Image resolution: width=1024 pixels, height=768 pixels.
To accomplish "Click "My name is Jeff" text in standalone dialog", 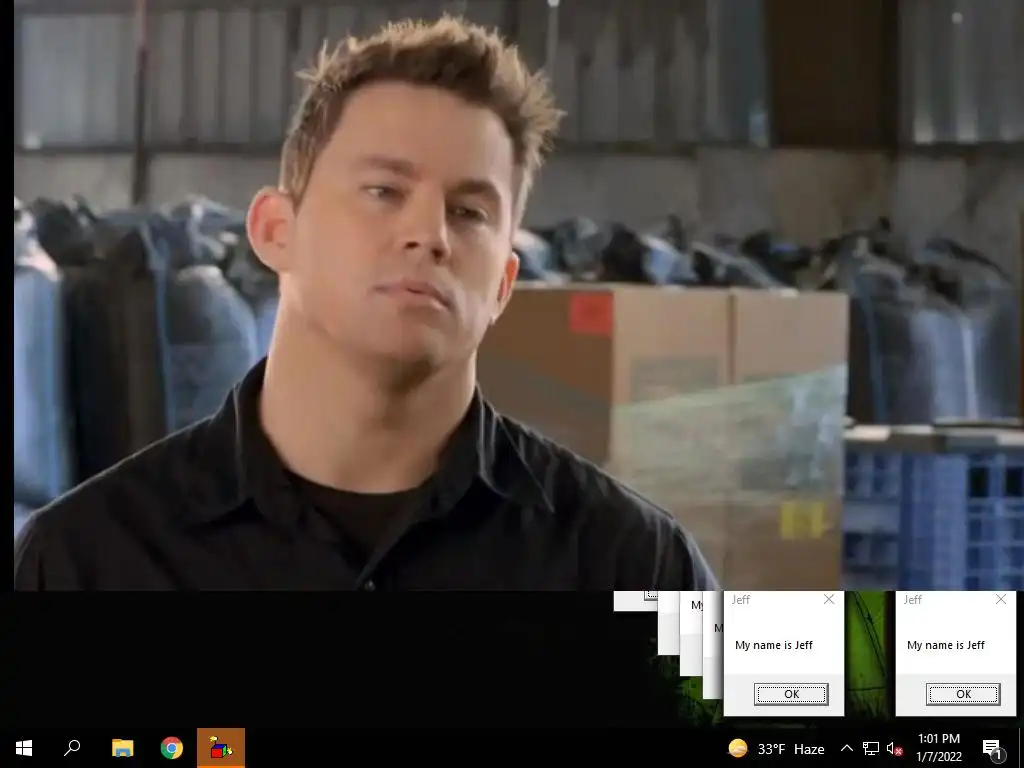I will click(946, 645).
